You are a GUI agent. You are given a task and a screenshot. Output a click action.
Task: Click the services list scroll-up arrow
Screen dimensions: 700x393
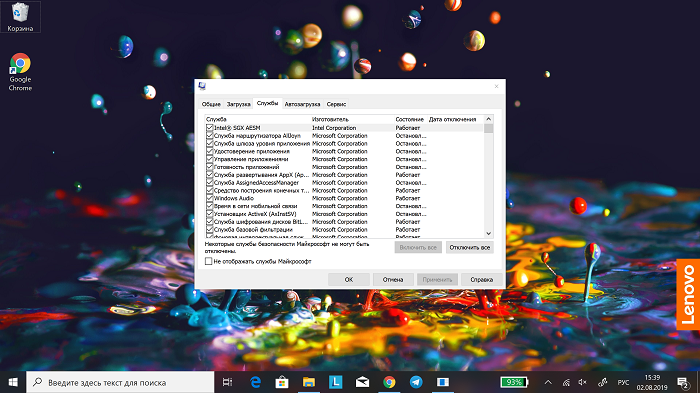point(488,119)
